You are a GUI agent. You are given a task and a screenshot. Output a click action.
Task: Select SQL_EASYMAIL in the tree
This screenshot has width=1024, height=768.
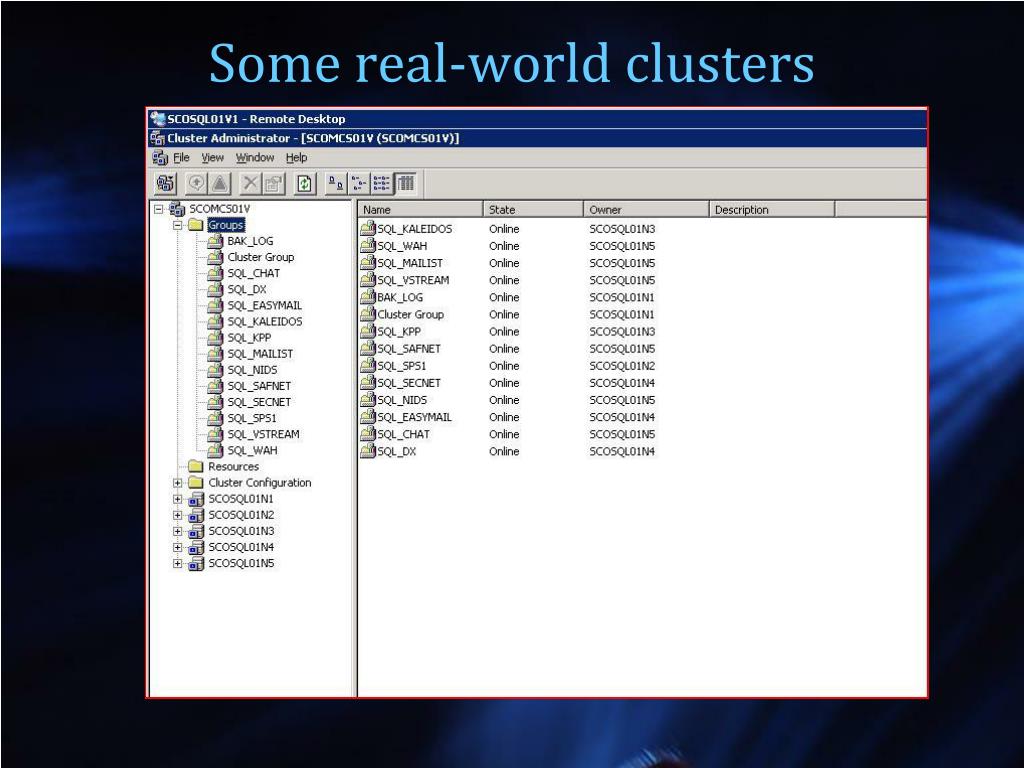click(264, 306)
